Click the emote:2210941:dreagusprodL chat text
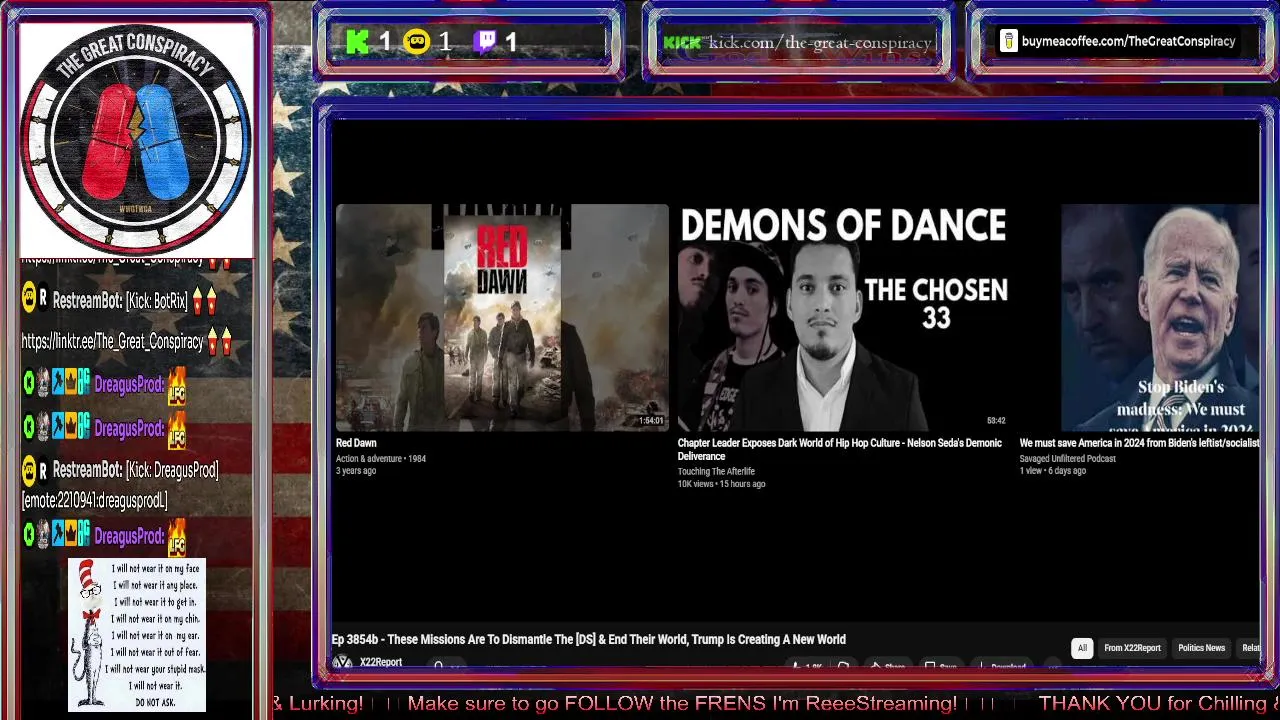 point(94,500)
